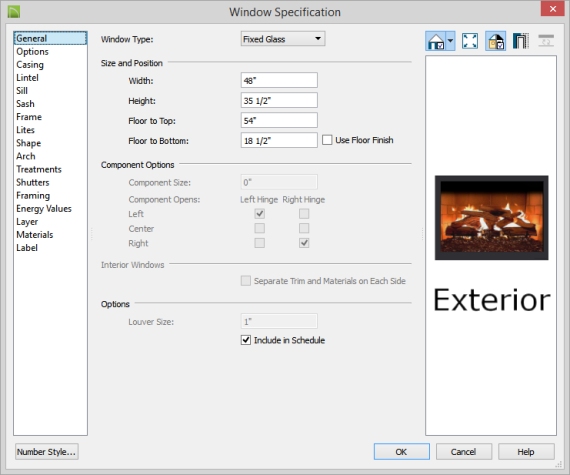Screen dimensions: 570x475
Task: Click the fireplace preview image
Action: (x=491, y=218)
